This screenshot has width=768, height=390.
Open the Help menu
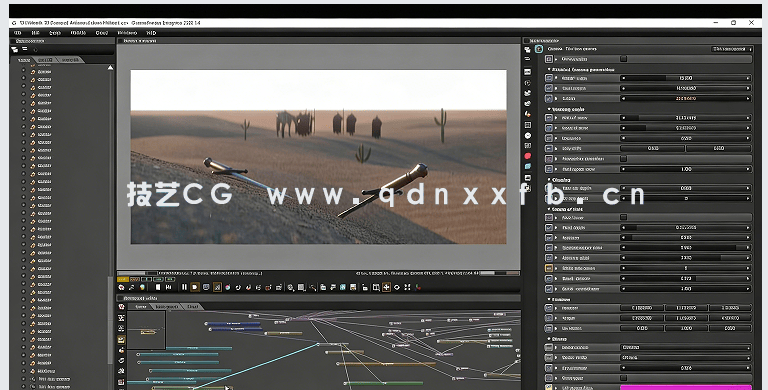[x=151, y=33]
